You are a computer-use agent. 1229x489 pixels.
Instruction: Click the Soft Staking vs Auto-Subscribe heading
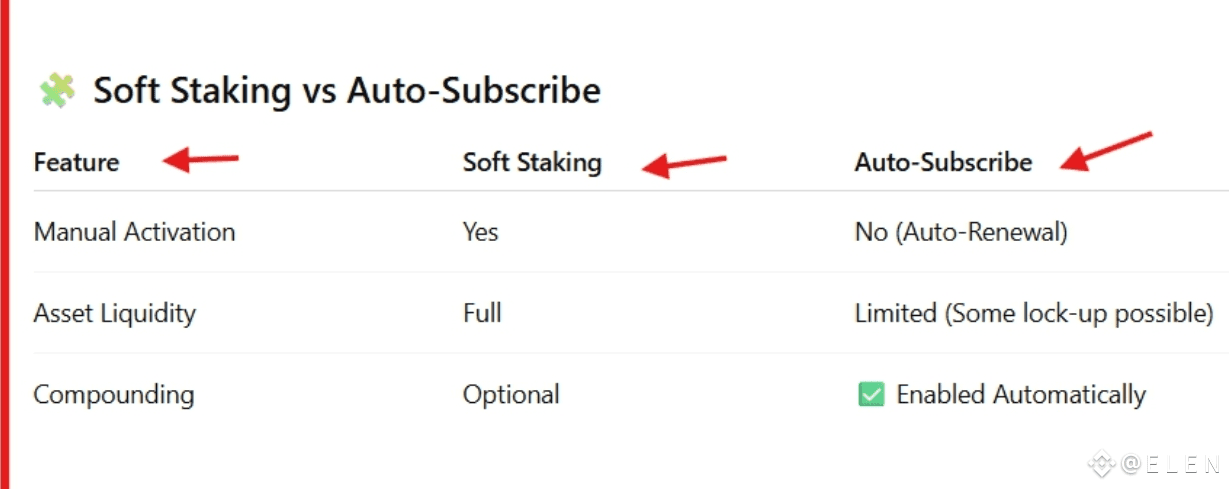[x=347, y=91]
